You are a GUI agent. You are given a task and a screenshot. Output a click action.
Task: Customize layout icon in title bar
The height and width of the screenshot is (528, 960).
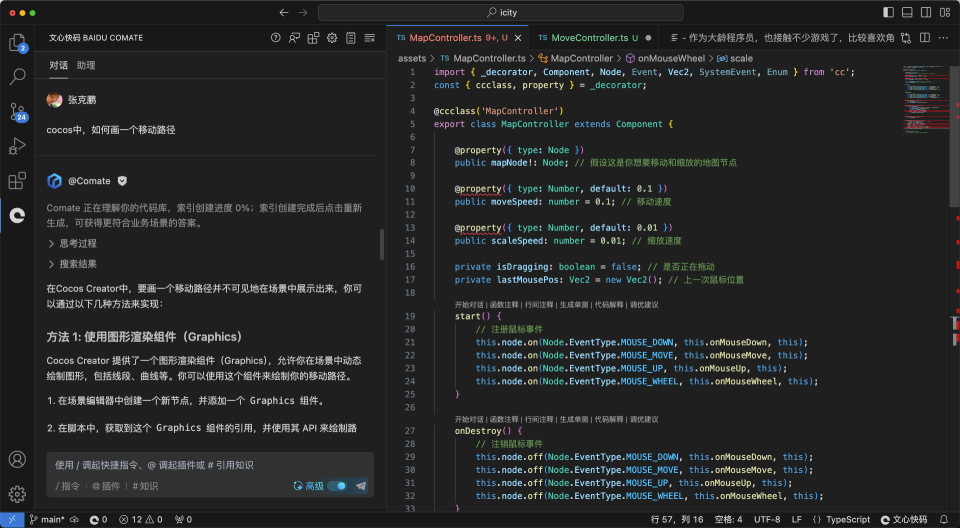945,12
